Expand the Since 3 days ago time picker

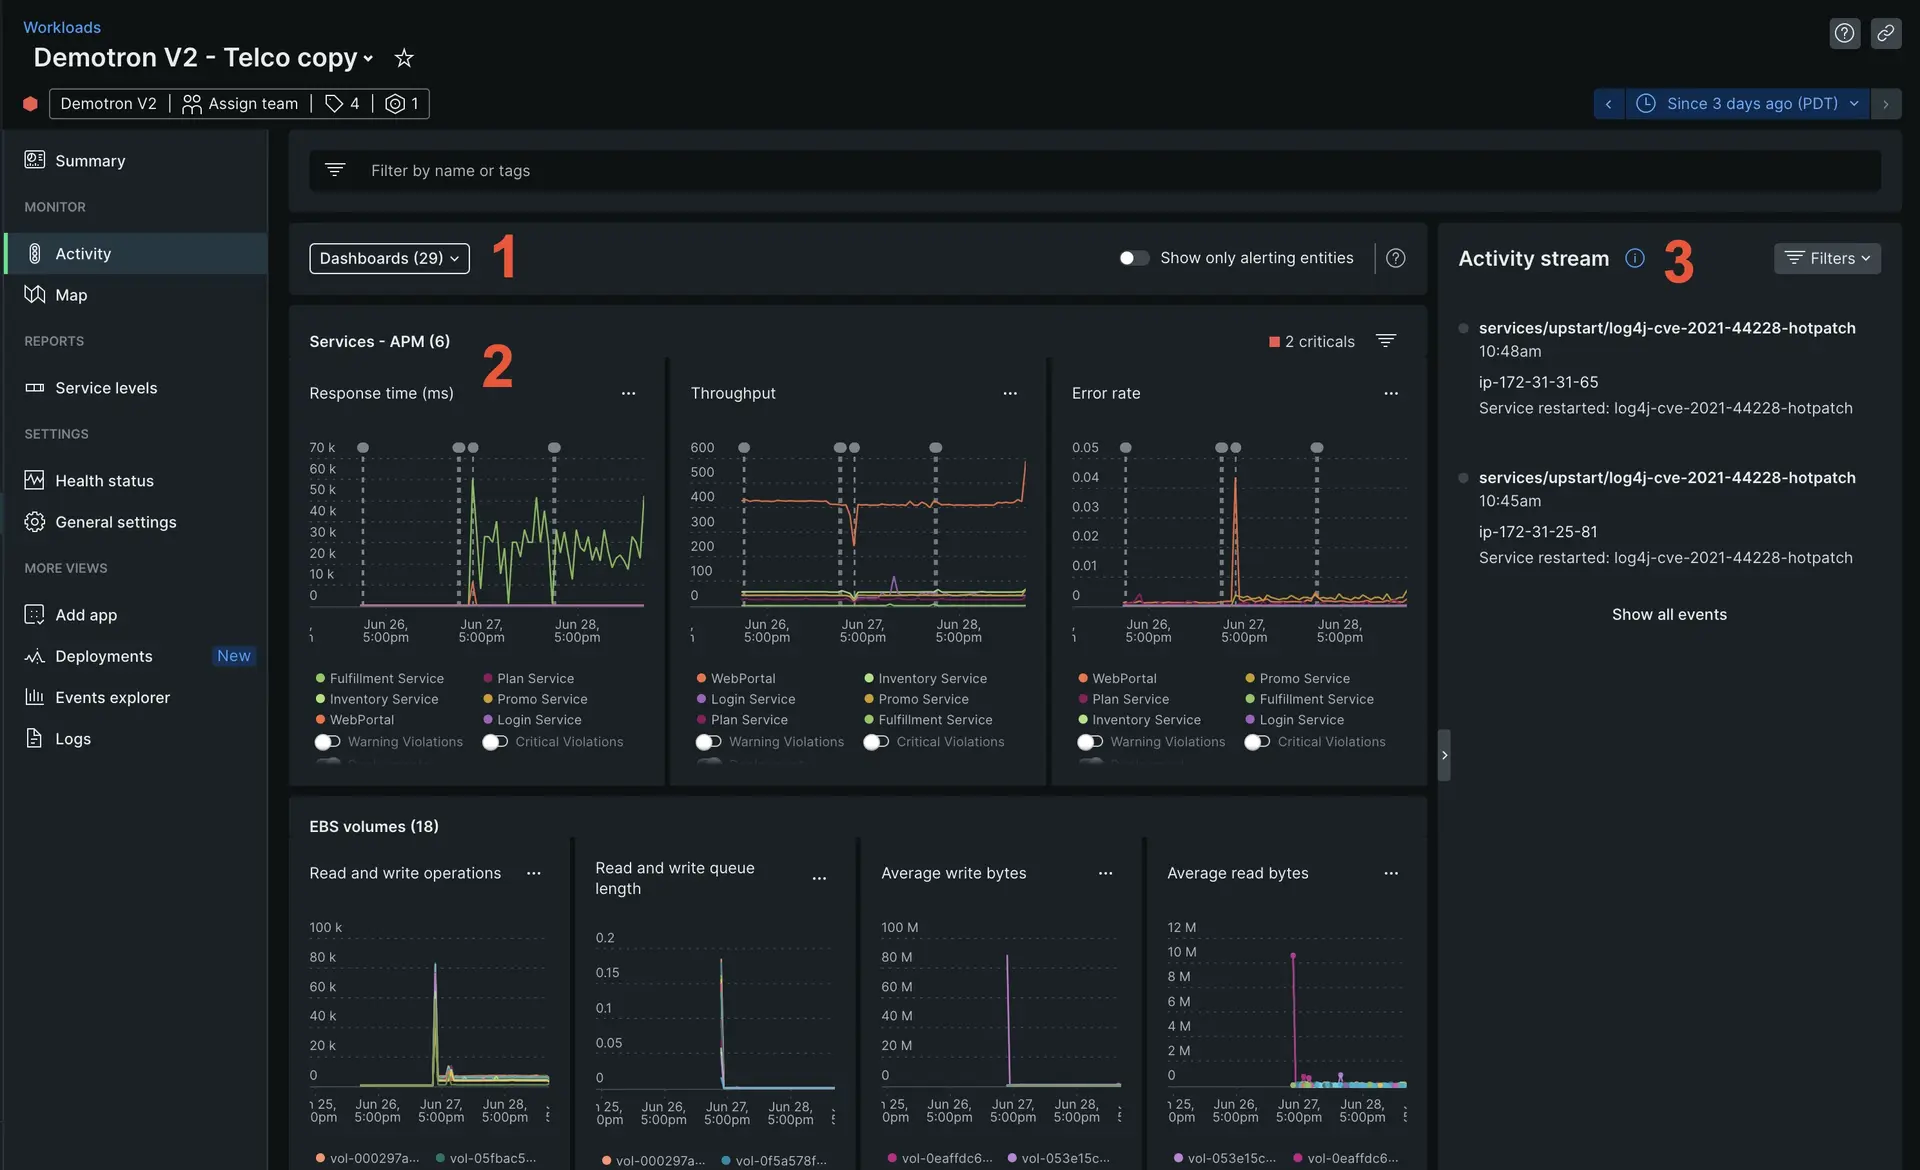point(1751,103)
